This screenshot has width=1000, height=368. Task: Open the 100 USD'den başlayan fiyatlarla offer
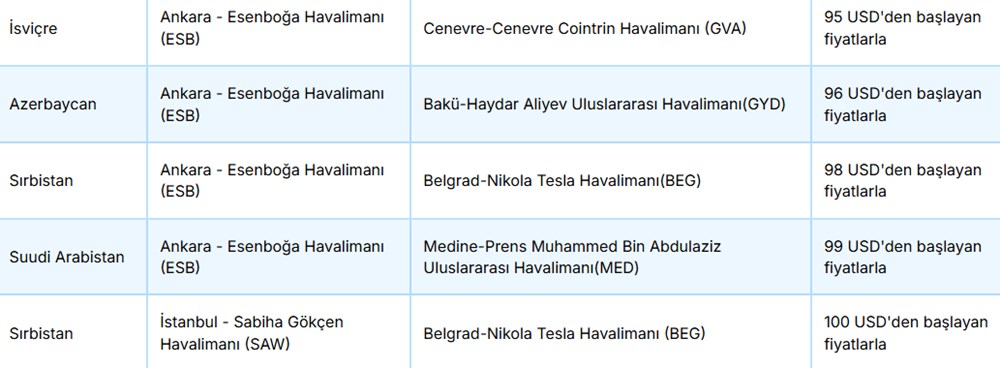pos(906,333)
